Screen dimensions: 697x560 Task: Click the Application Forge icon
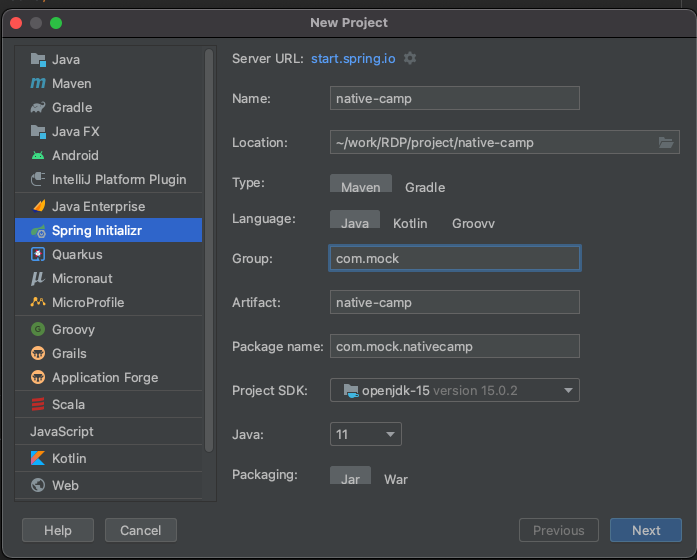[x=38, y=377]
